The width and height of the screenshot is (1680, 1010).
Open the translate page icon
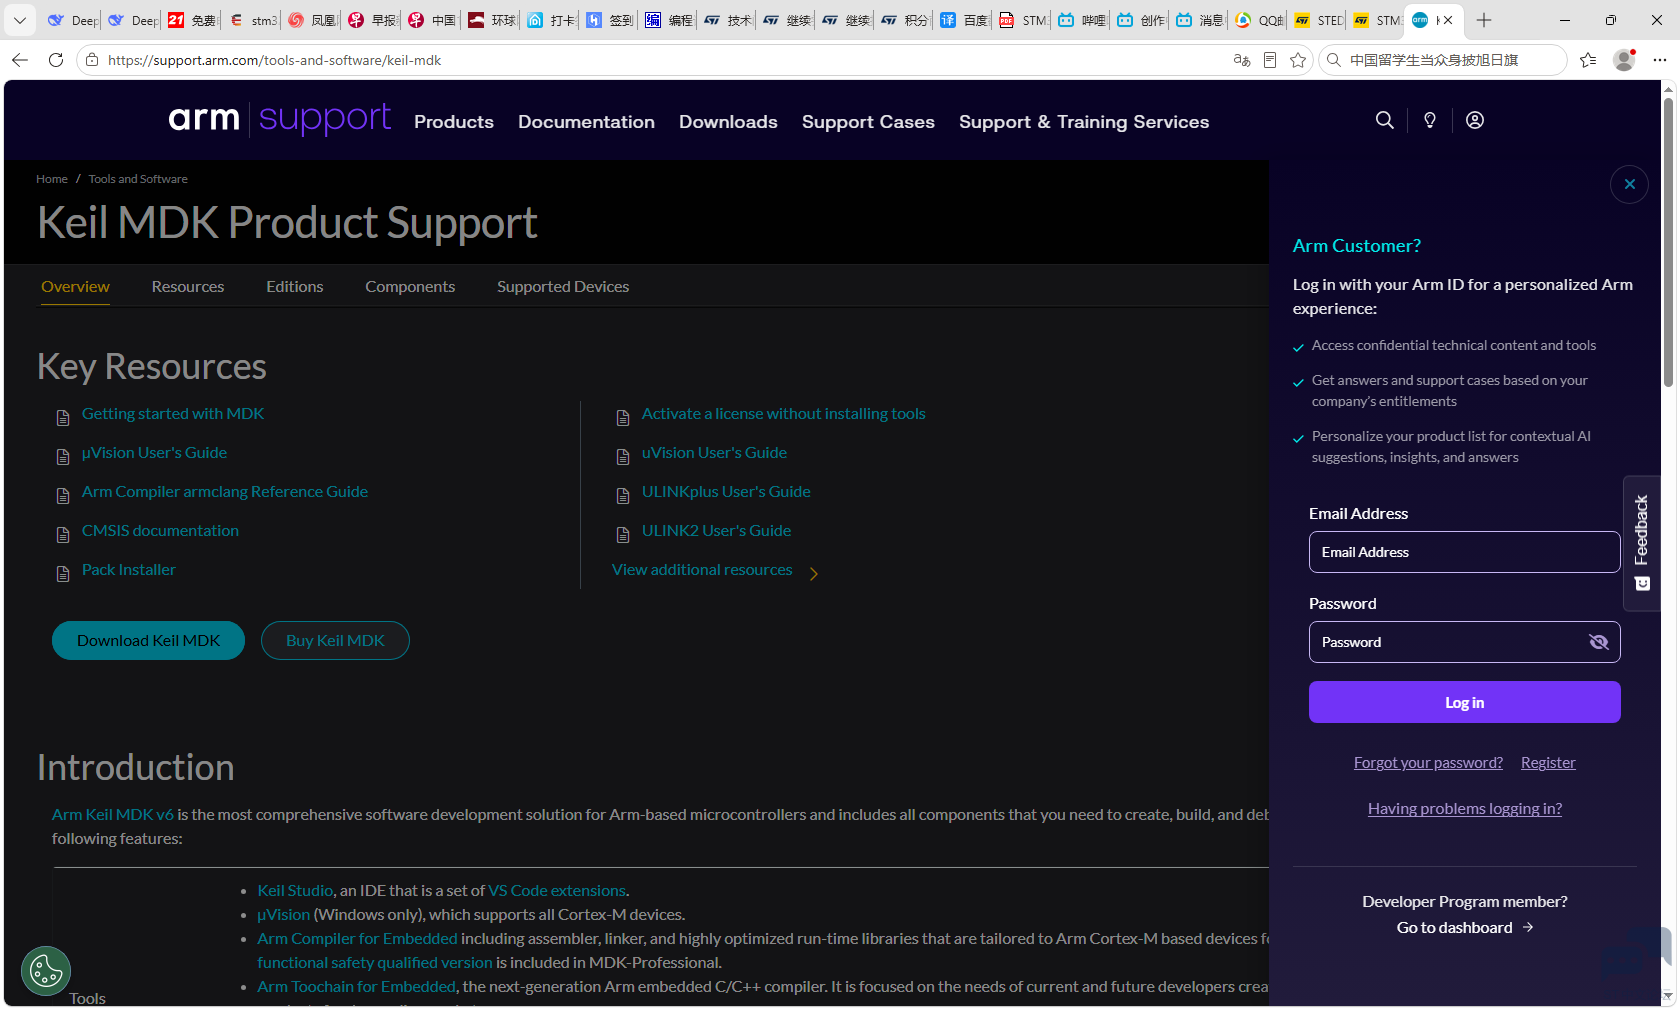(1242, 60)
